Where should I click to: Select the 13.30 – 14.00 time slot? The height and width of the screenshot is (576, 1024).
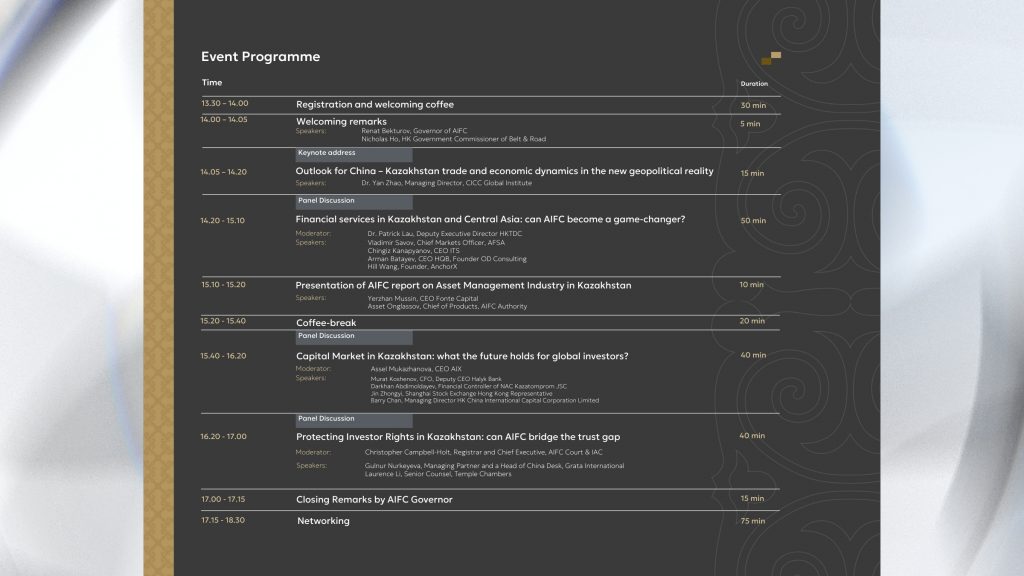[x=225, y=103]
